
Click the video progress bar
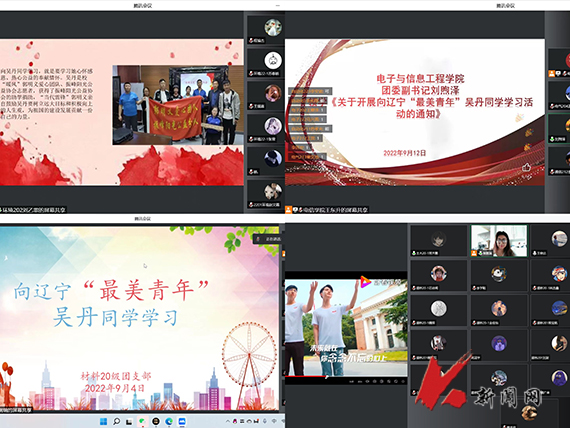(346, 376)
